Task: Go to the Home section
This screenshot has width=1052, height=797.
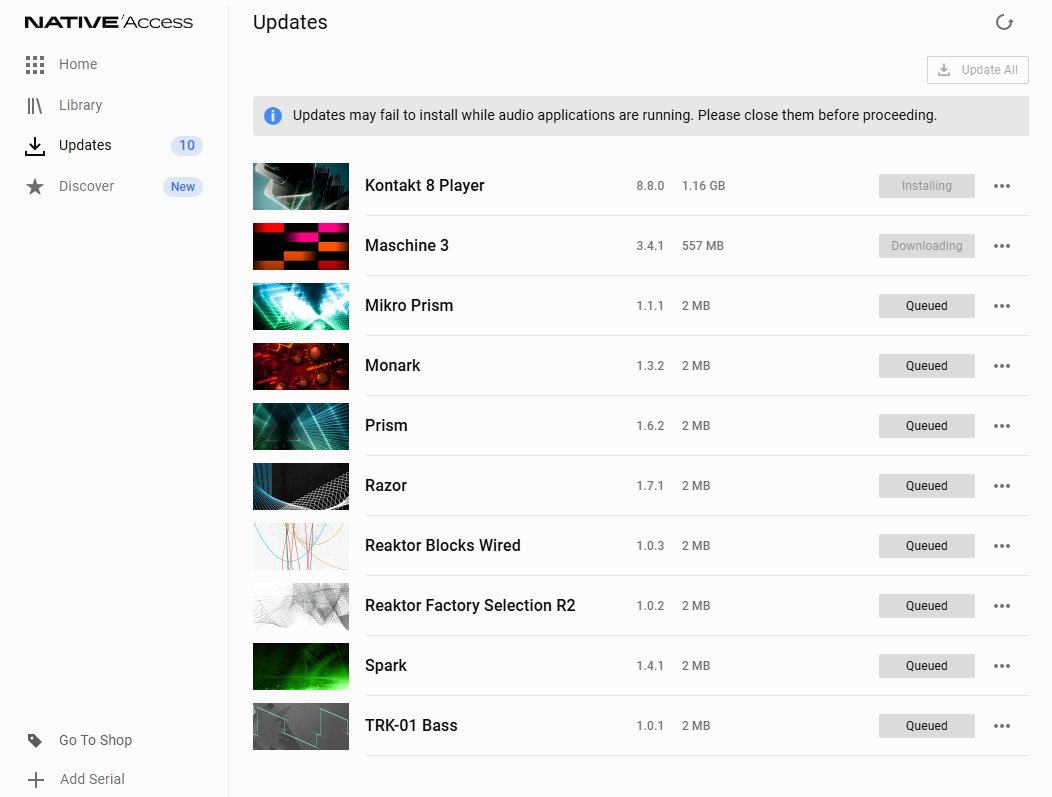Action: tap(78, 64)
